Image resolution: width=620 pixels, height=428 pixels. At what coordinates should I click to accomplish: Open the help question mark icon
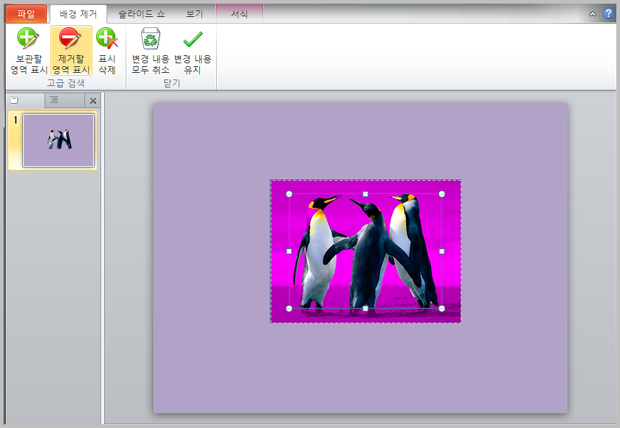click(x=608, y=13)
